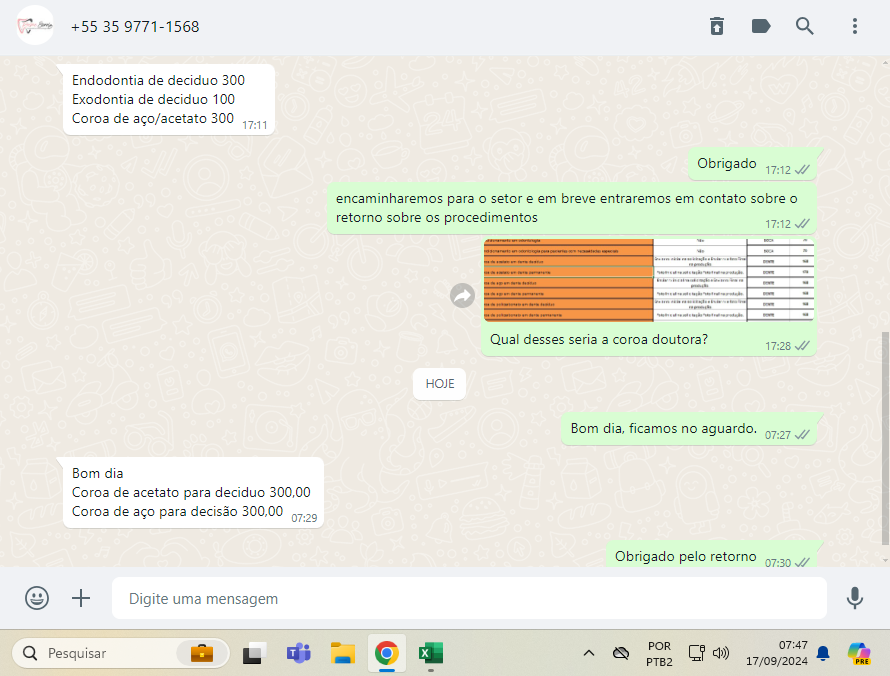Open the shared table image thumbnail

(x=648, y=281)
